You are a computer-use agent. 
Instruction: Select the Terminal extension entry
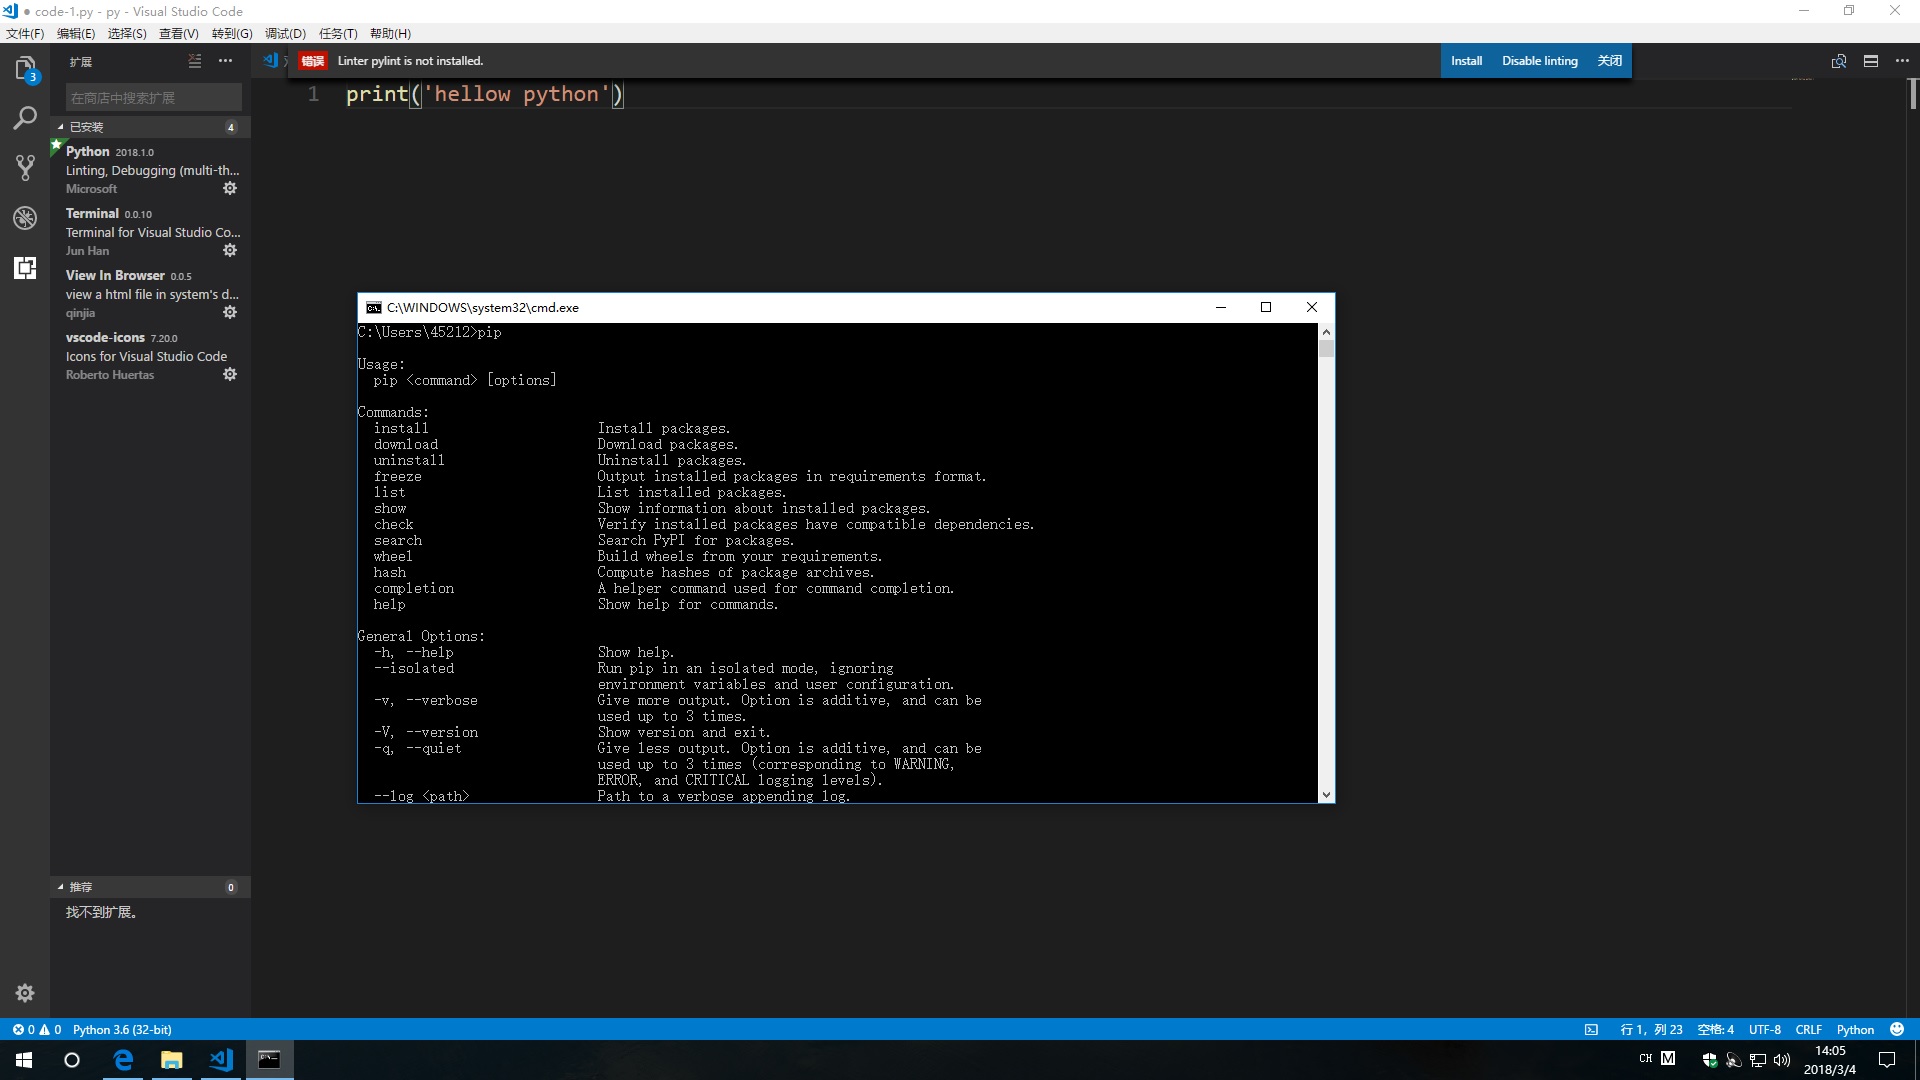150,231
